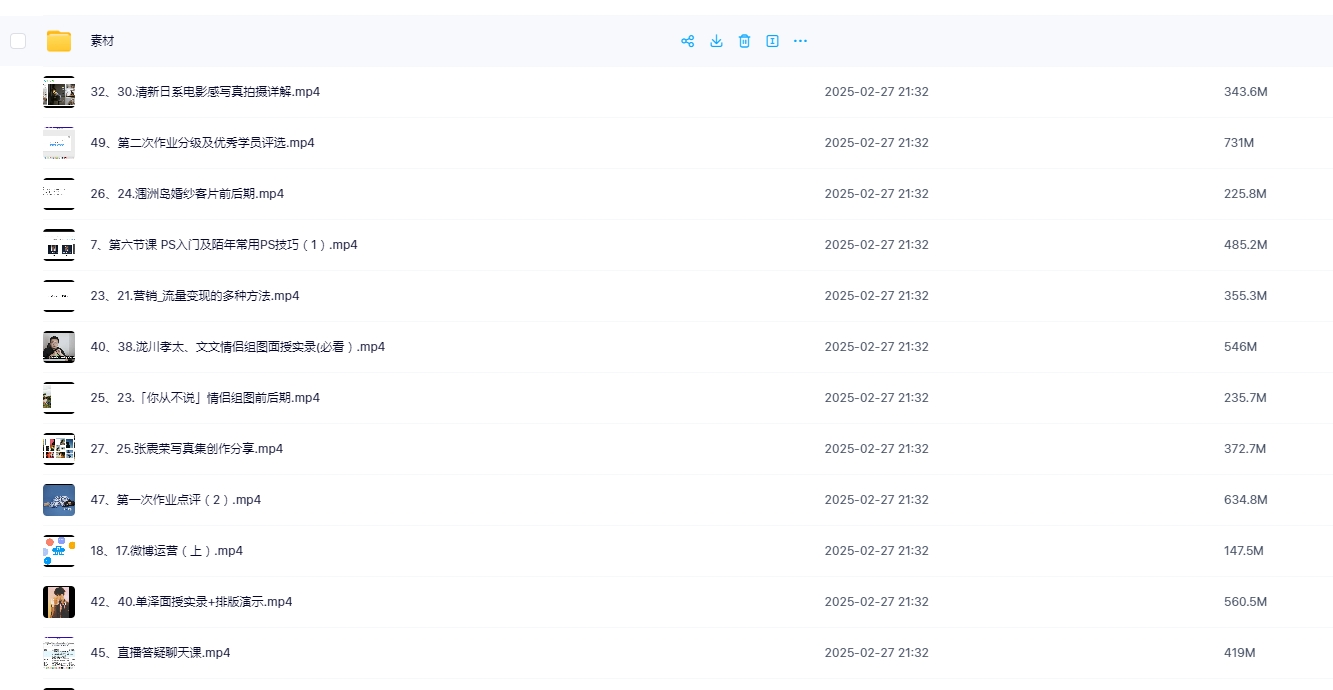Delete the 素材 folder via trash icon
This screenshot has width=1333, height=690.
(744, 41)
